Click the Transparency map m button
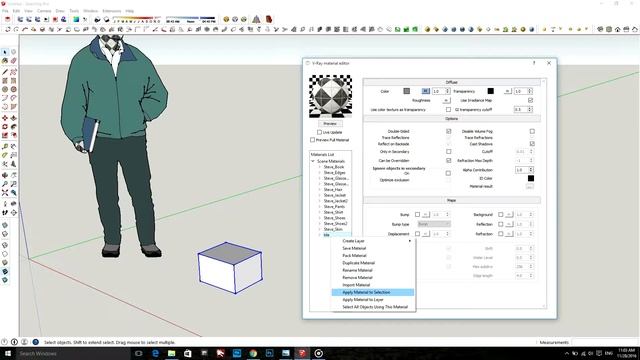The height and width of the screenshot is (360, 640). click(507, 91)
